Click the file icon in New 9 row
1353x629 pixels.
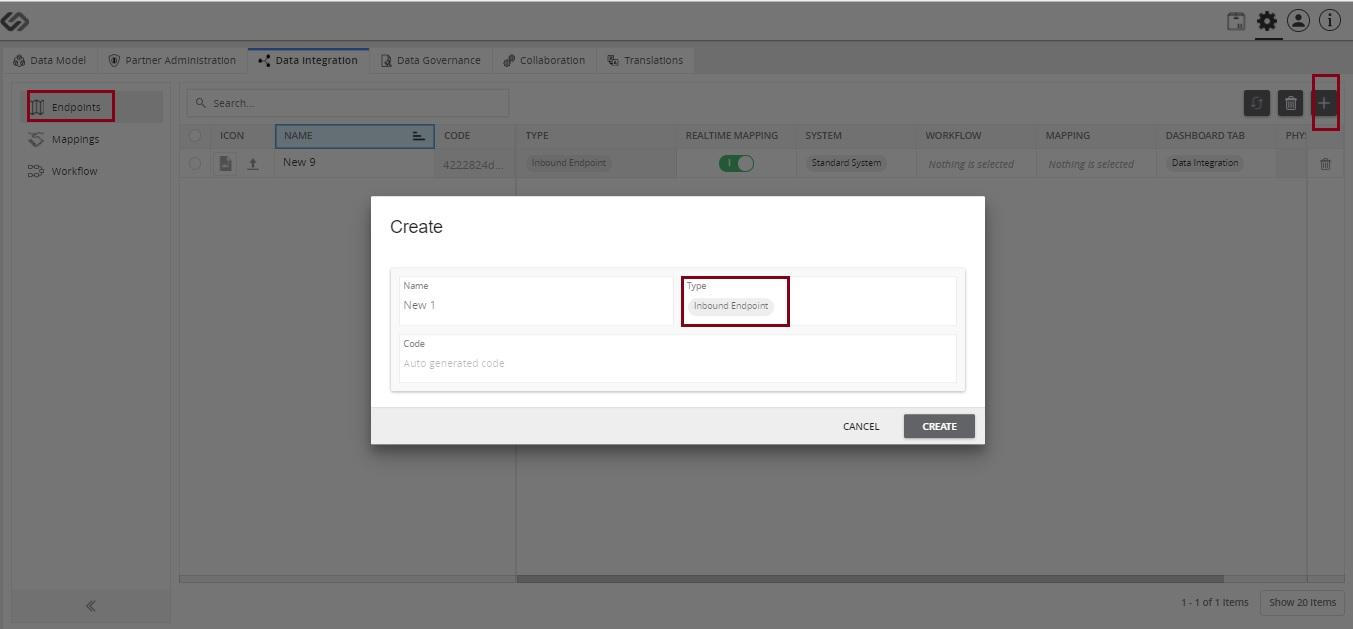coord(226,163)
